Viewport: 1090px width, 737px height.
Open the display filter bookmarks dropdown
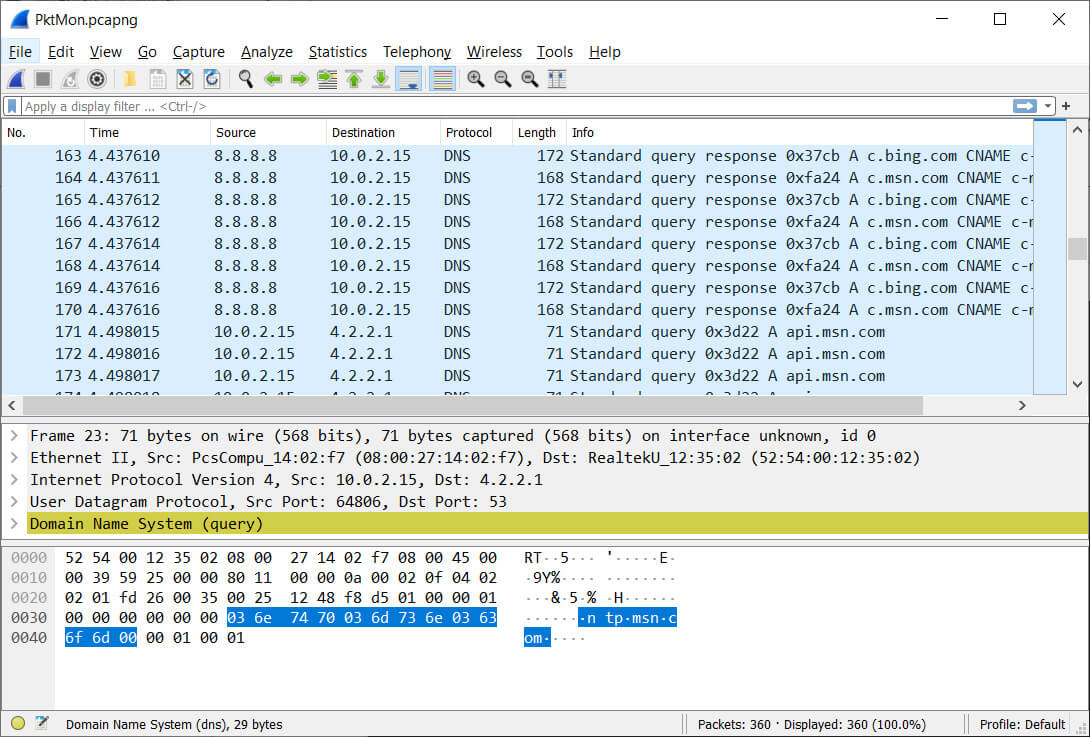[x=11, y=106]
